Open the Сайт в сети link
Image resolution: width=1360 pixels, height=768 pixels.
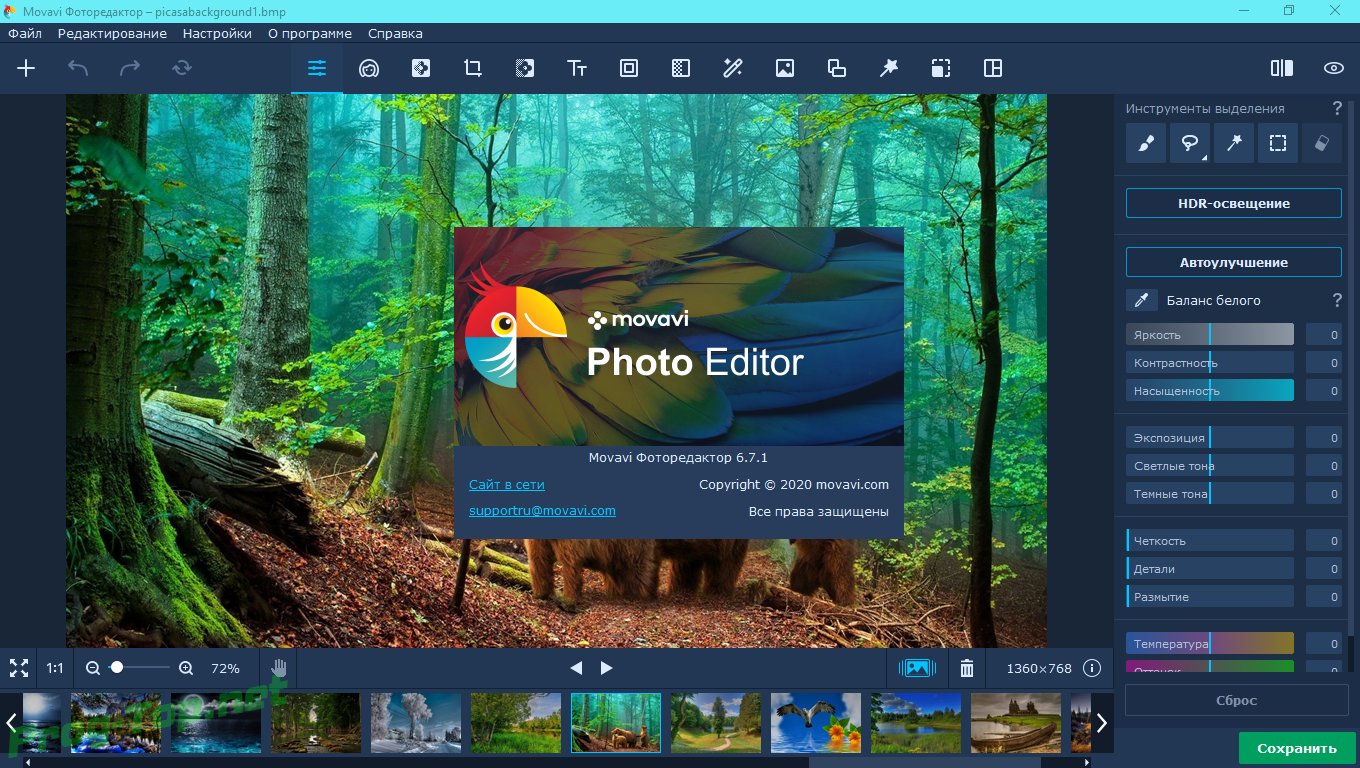(507, 484)
